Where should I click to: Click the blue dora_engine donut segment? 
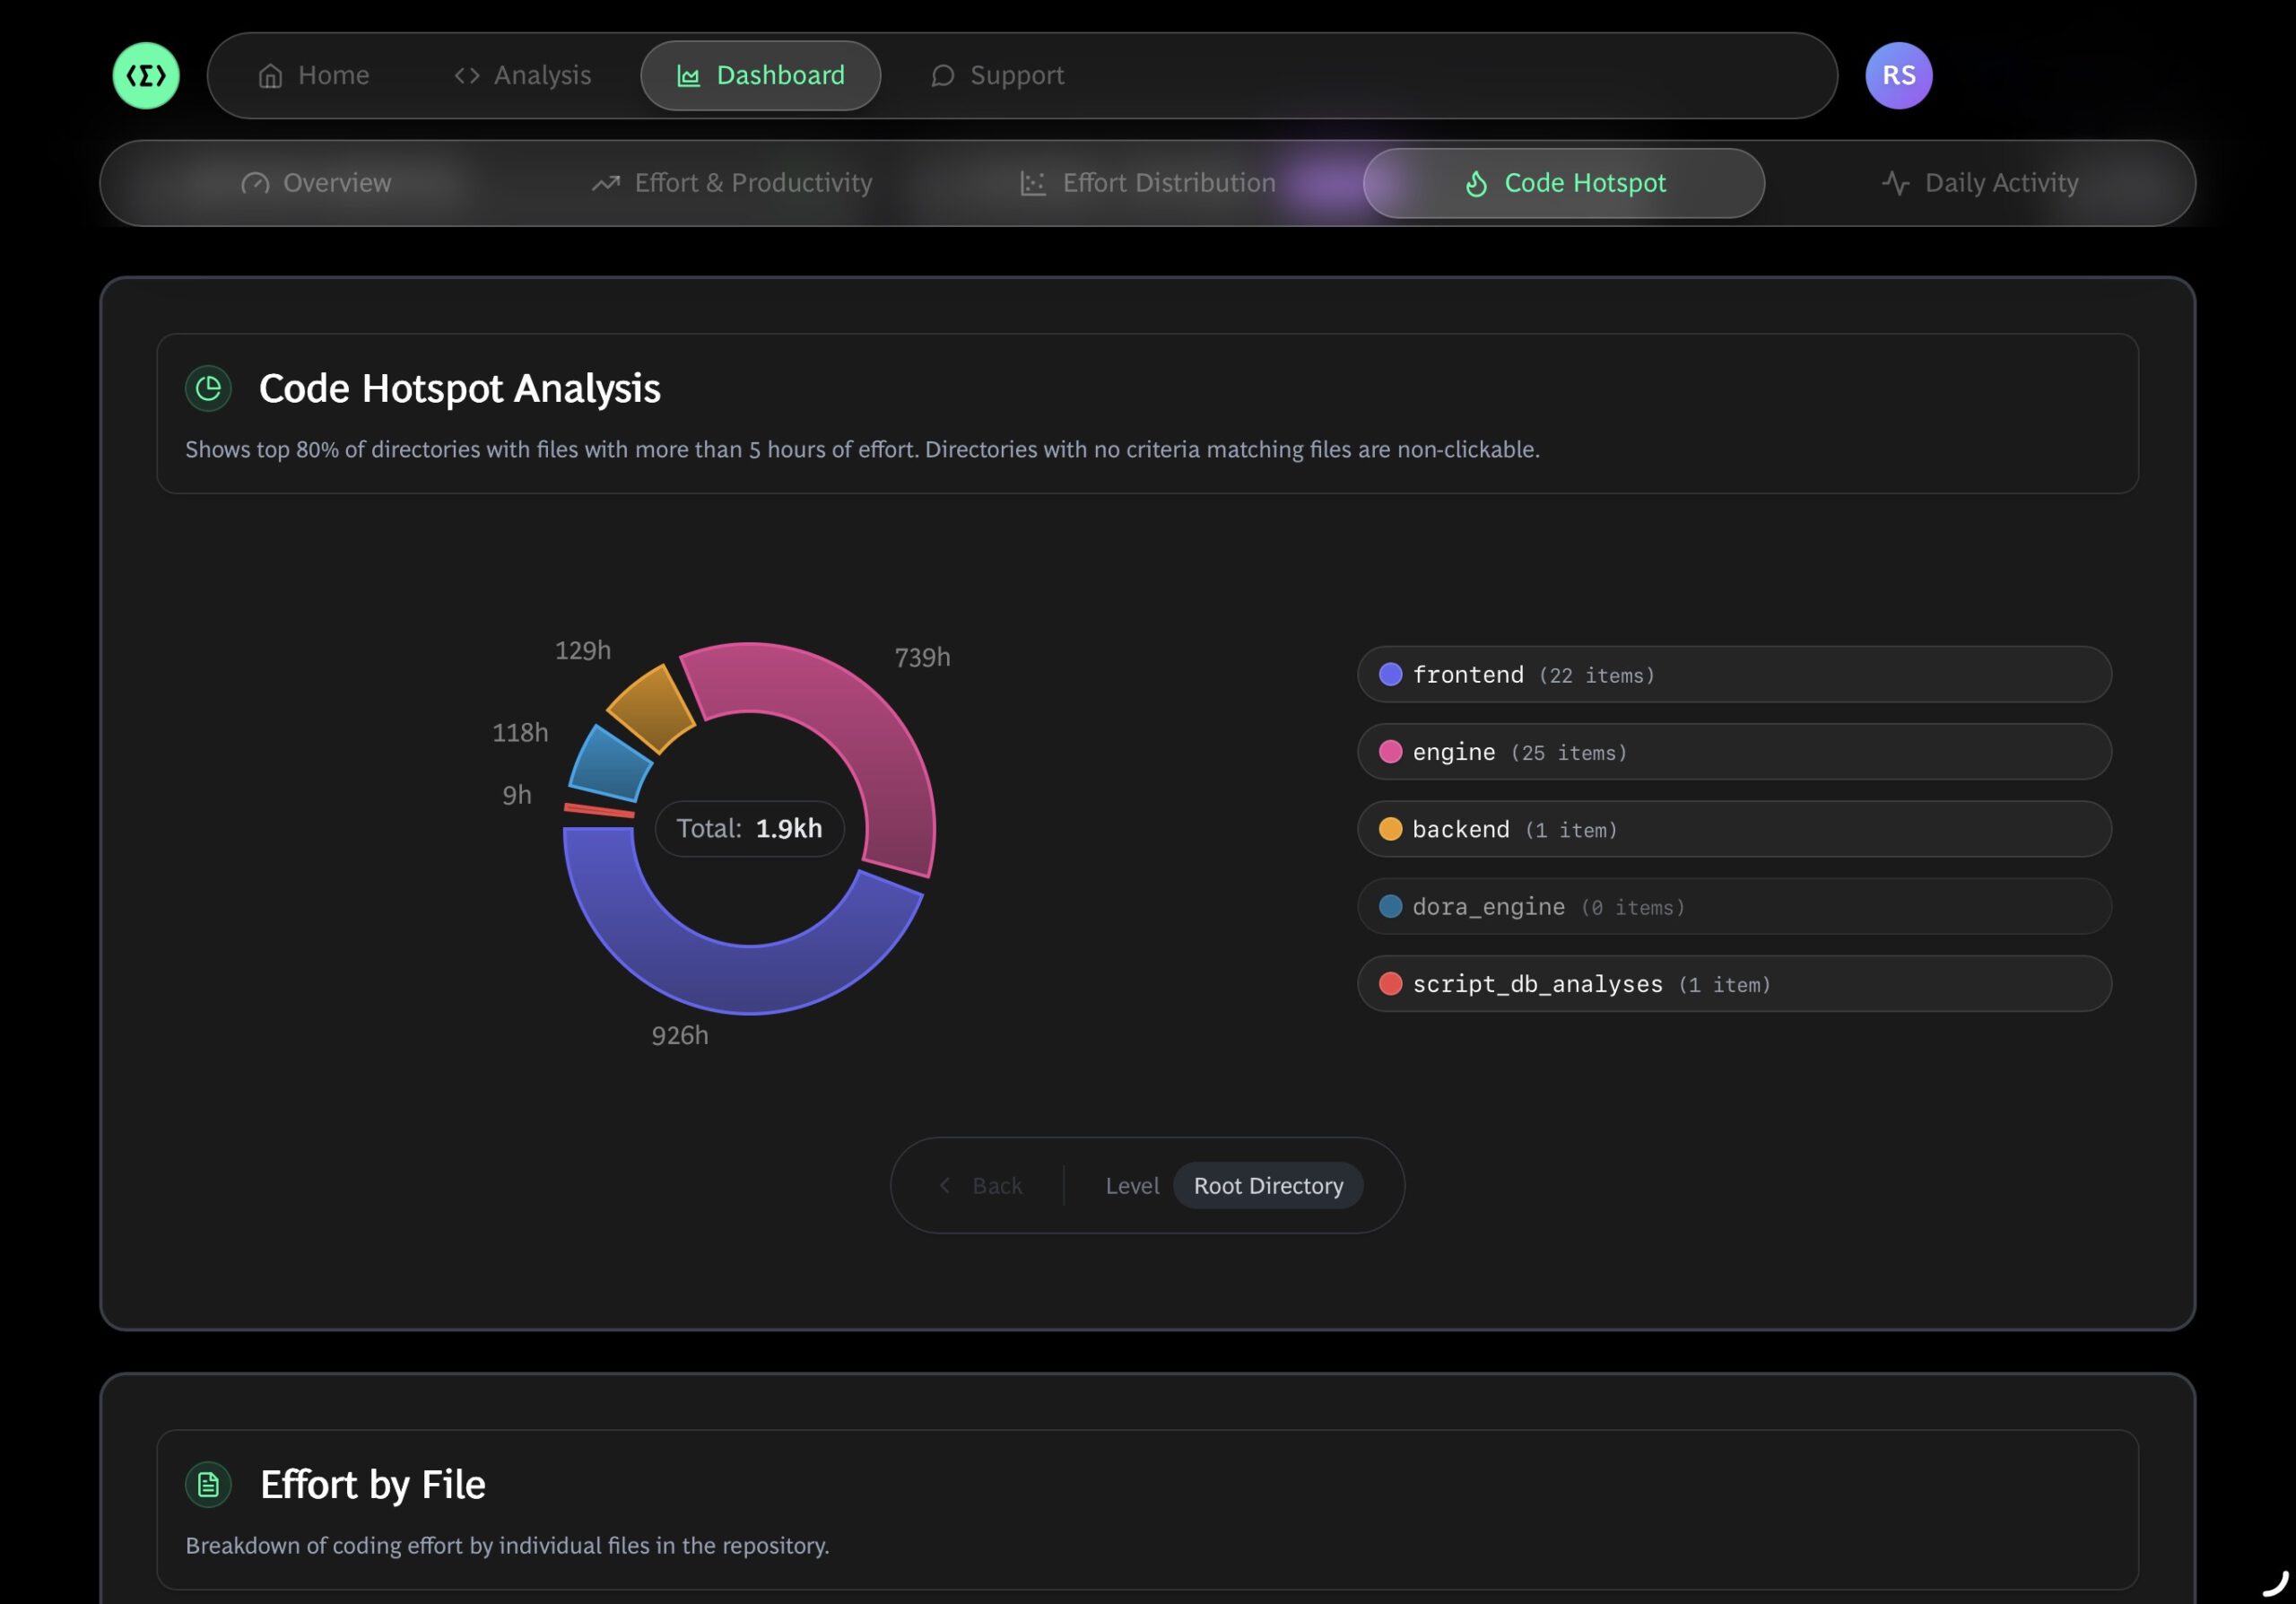pyautogui.click(x=609, y=767)
